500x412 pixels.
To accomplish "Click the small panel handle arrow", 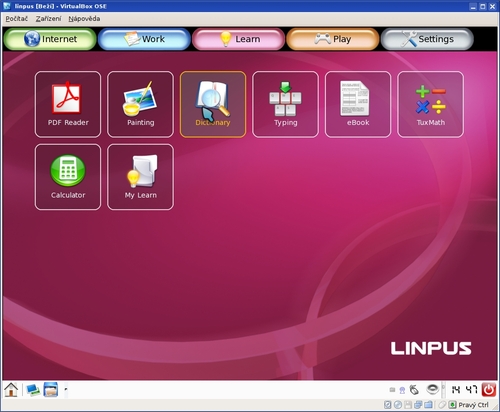I will pyautogui.click(x=66, y=389).
